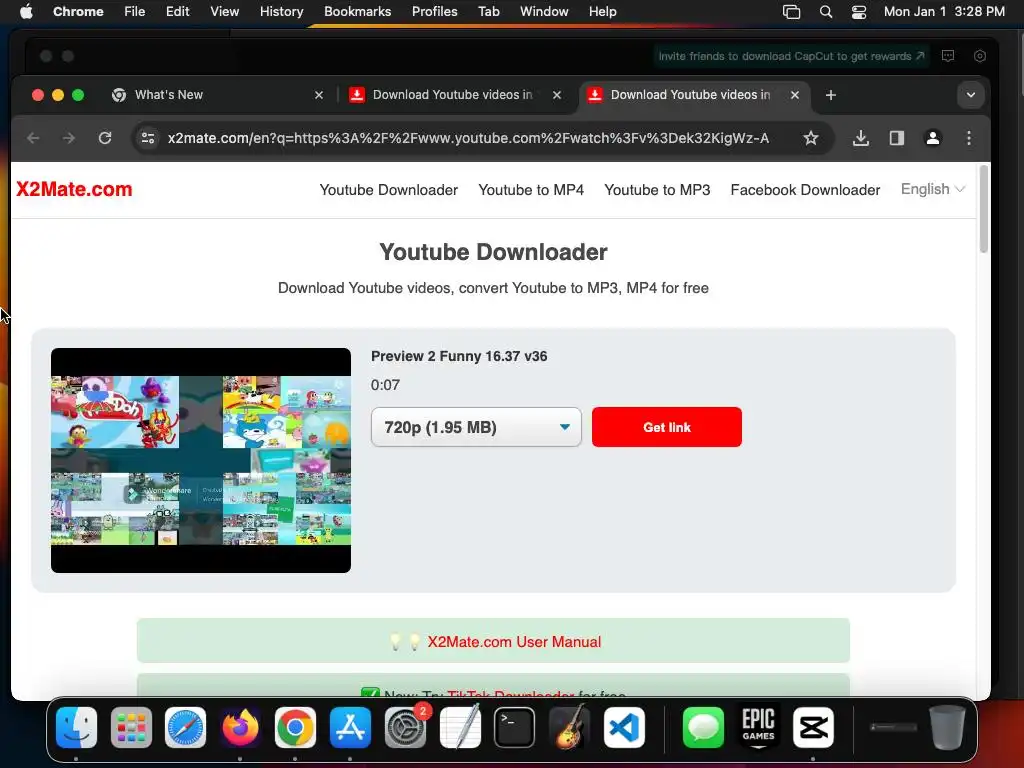Open Control Center in menu bar
The image size is (1024, 768).
(859, 12)
